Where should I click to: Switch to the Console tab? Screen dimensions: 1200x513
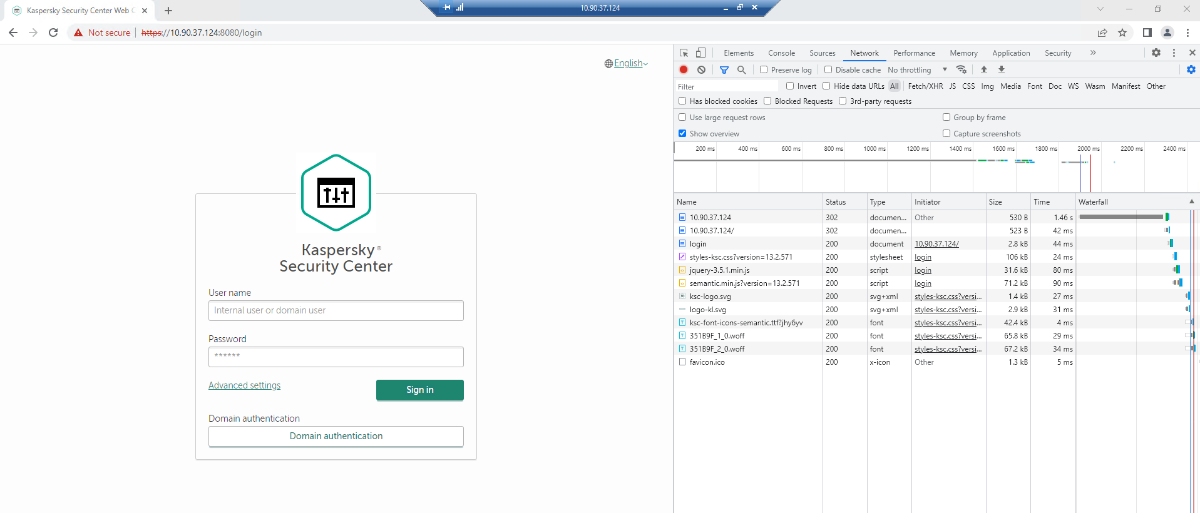(x=782, y=53)
